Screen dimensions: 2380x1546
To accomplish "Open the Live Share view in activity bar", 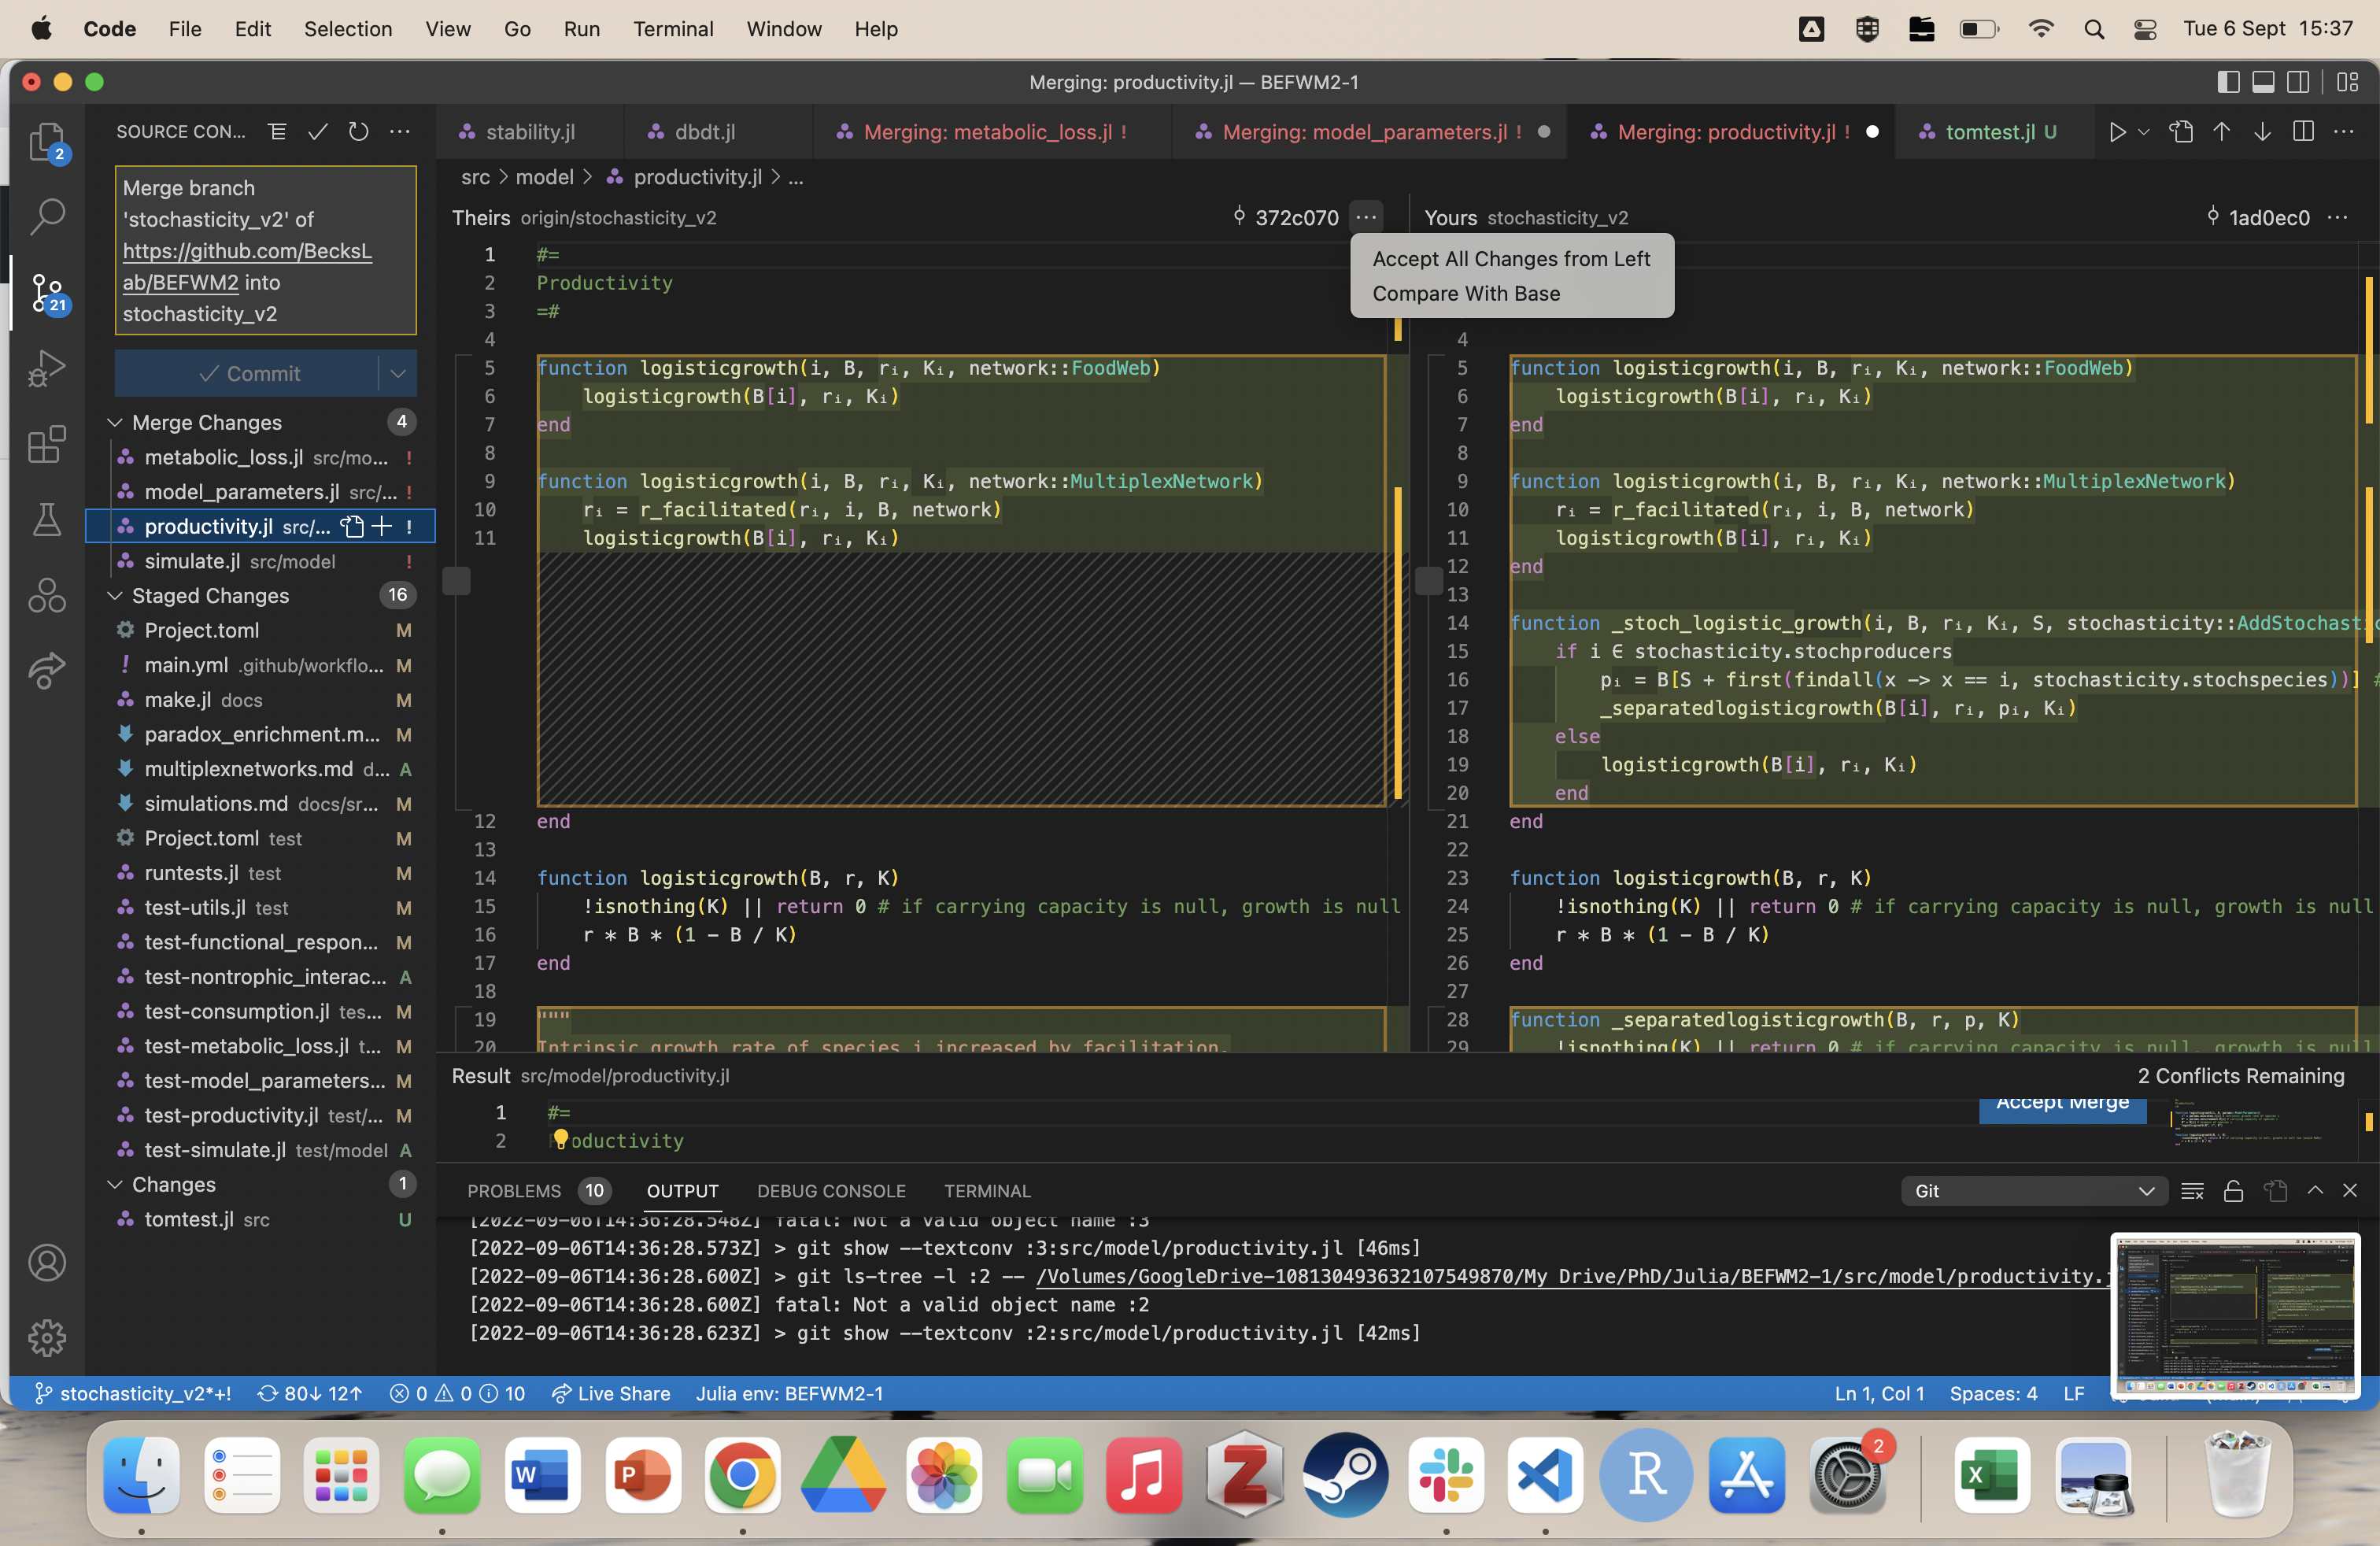I will [46, 670].
